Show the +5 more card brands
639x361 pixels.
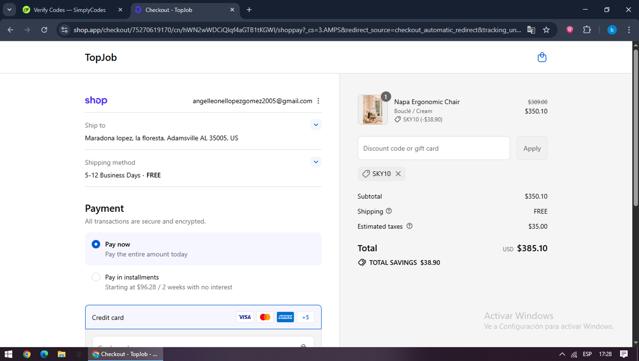pos(305,317)
